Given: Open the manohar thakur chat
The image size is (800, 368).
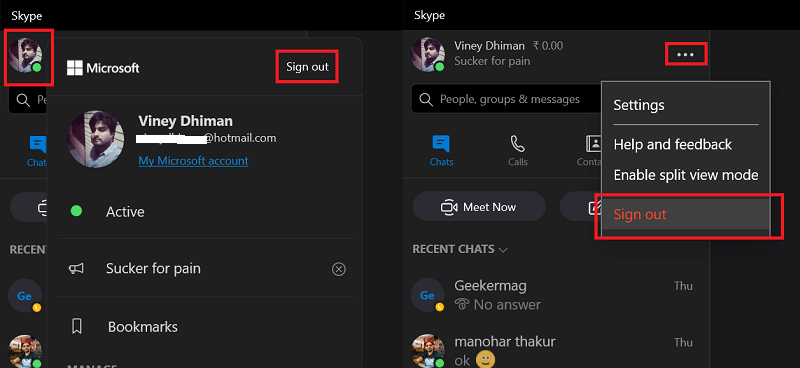Looking at the screenshot, I should 556,350.
